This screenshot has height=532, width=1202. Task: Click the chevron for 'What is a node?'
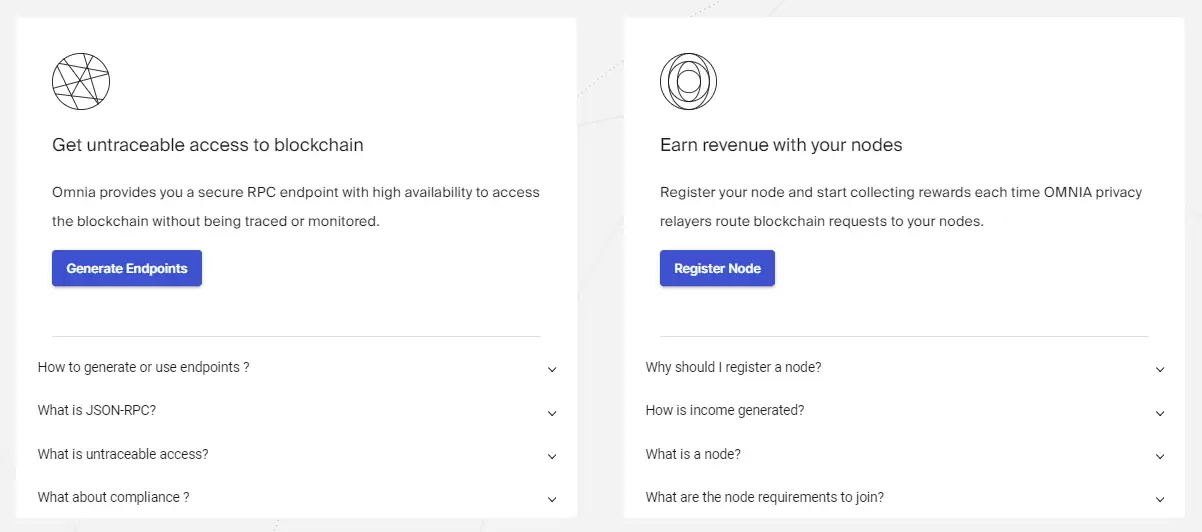tap(1160, 456)
